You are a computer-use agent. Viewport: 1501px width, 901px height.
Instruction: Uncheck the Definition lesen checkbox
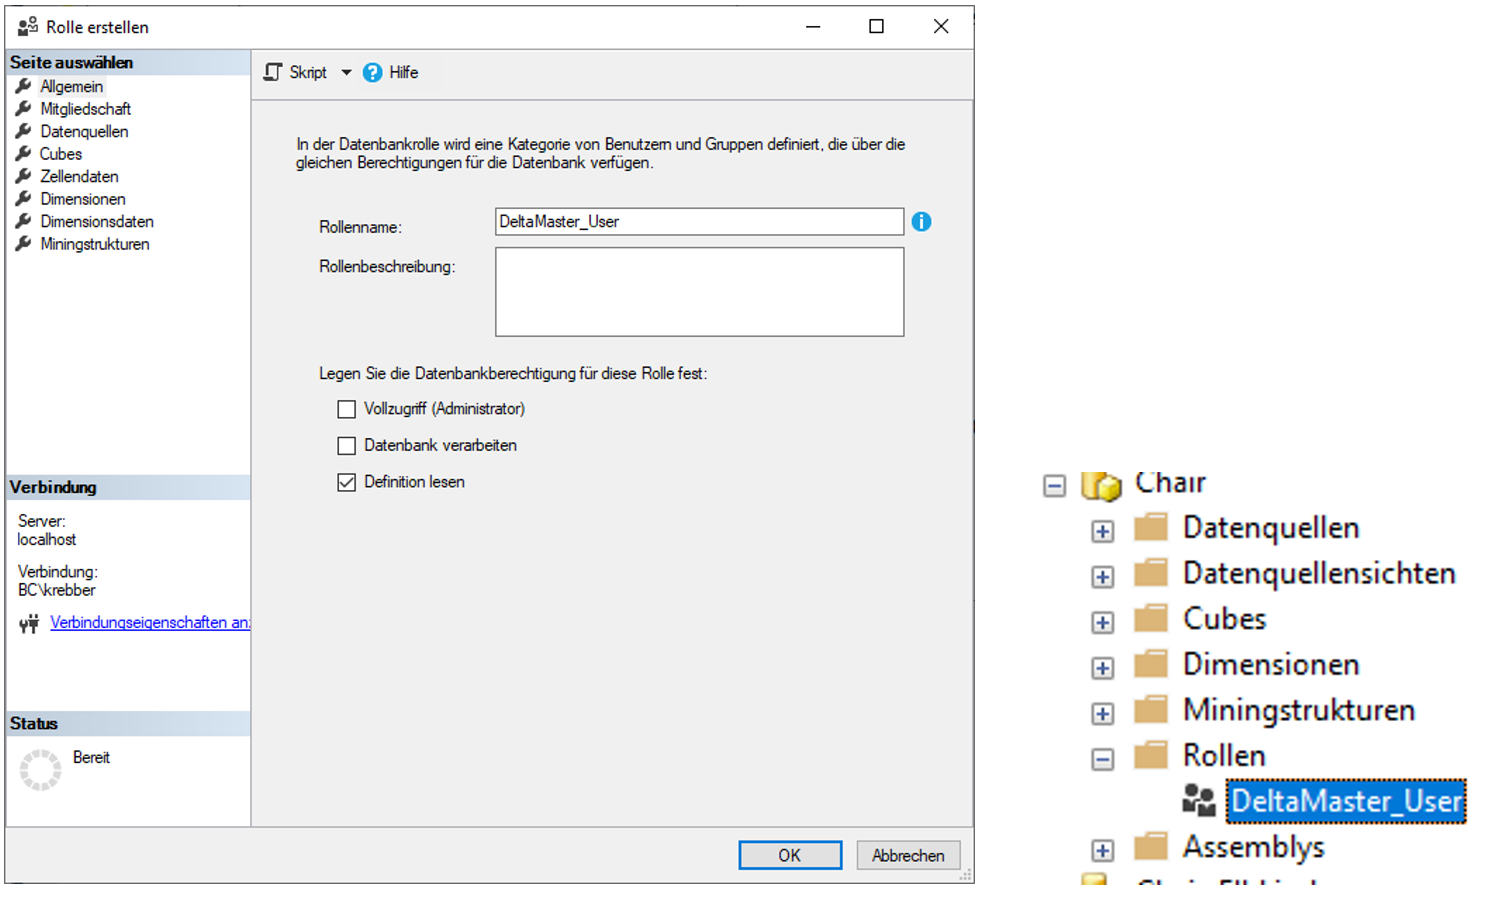click(x=347, y=482)
